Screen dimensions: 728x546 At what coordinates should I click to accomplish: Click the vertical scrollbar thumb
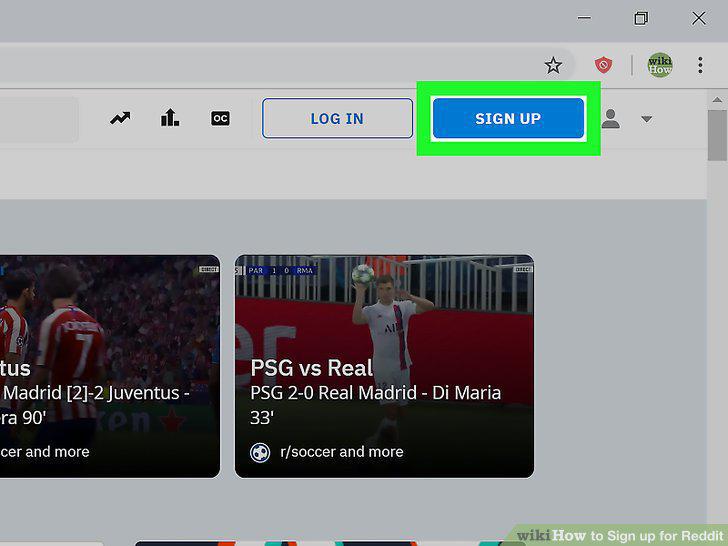[717, 135]
